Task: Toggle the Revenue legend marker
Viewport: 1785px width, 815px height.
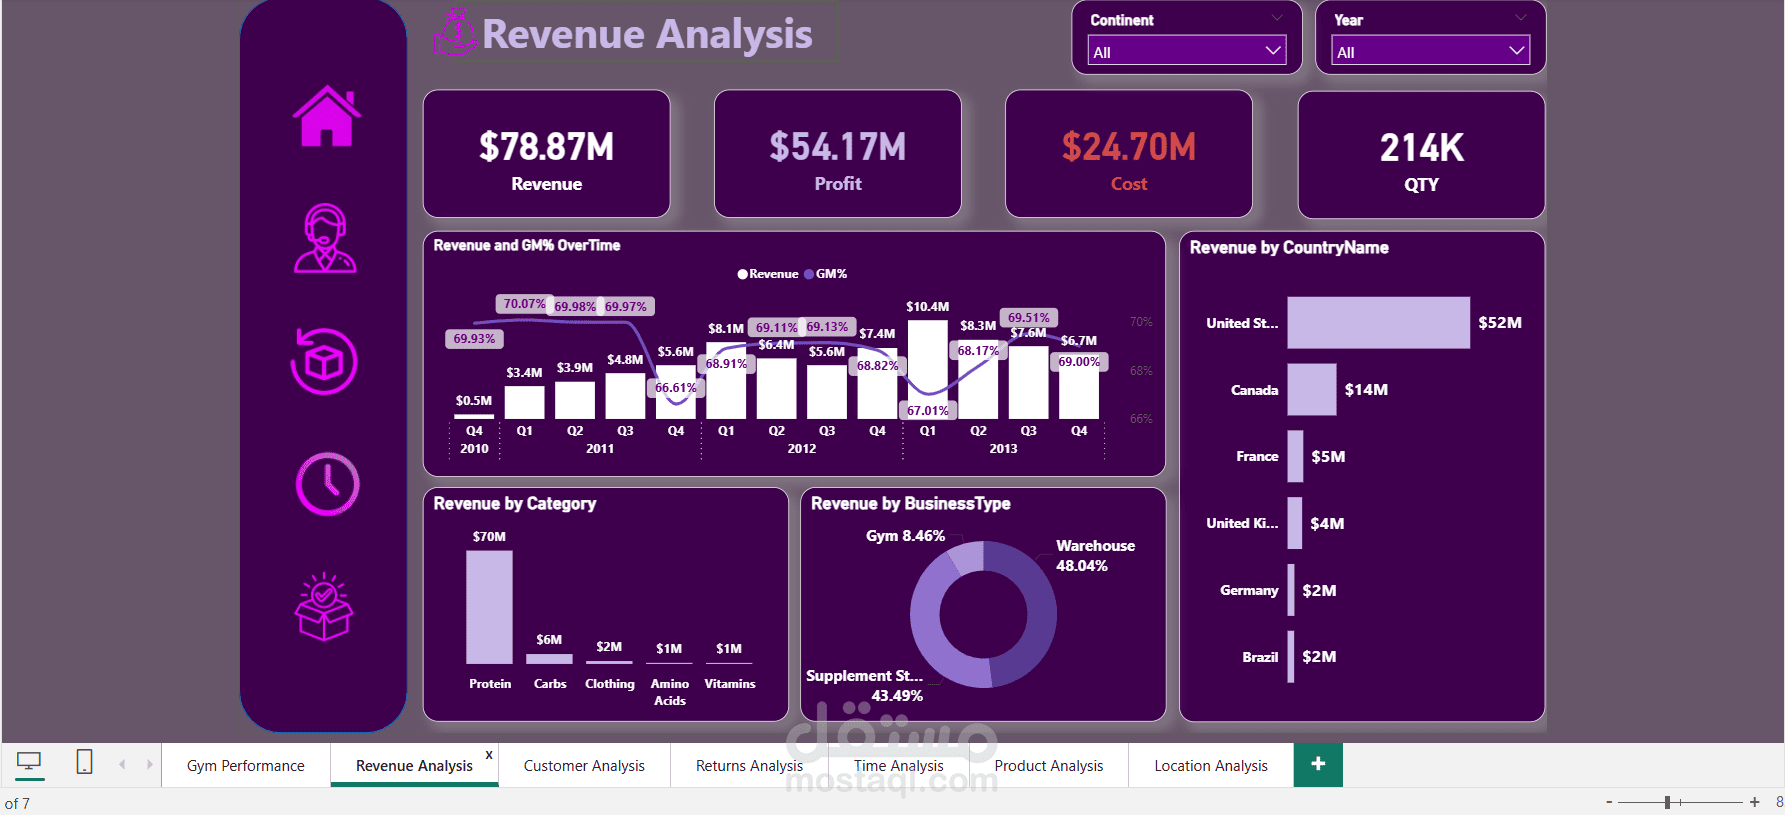Action: 743,274
